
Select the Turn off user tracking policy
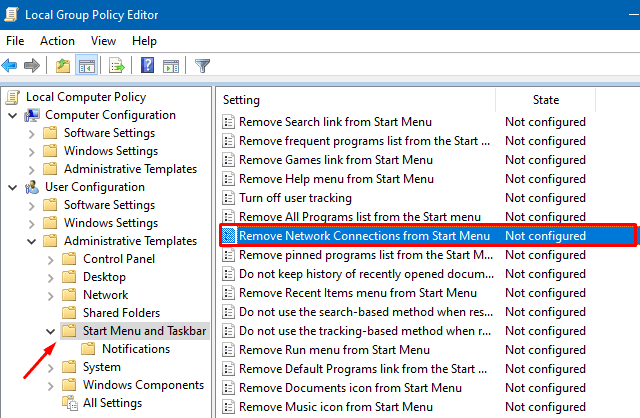295,198
